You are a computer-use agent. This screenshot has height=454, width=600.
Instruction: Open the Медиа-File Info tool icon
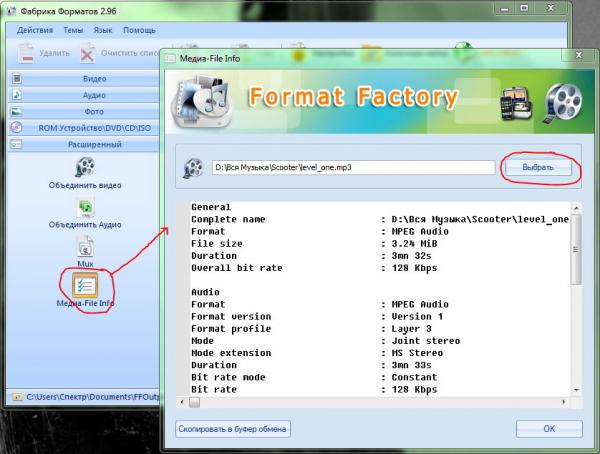[85, 286]
